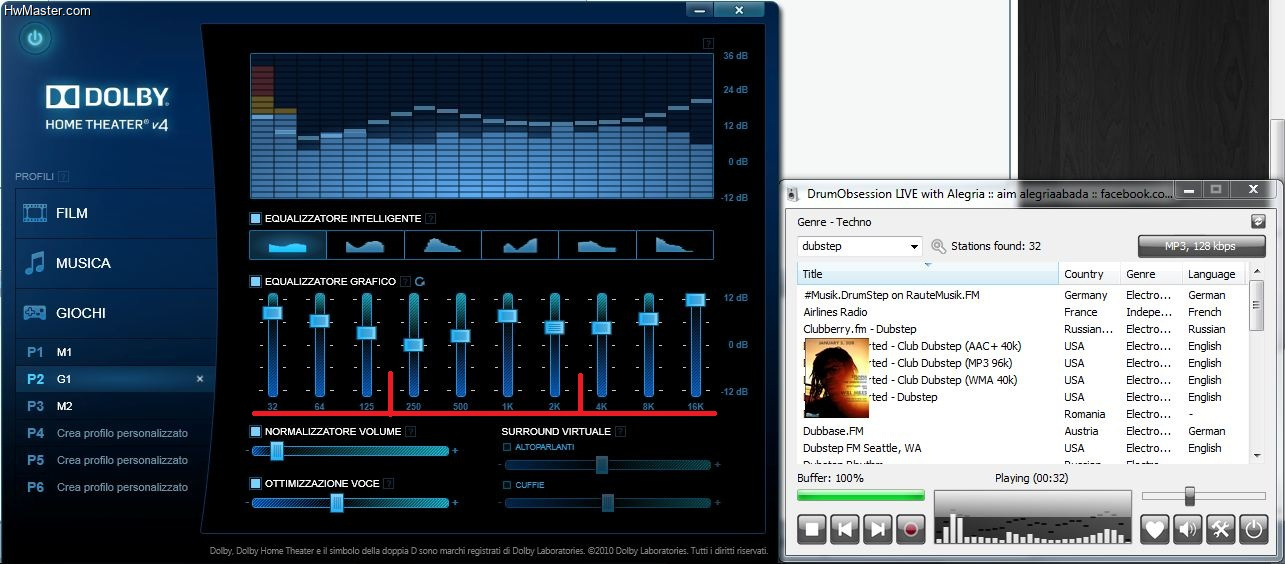This screenshot has width=1285, height=564.
Task: Add station to favorites heart icon
Action: pyautogui.click(x=1155, y=529)
